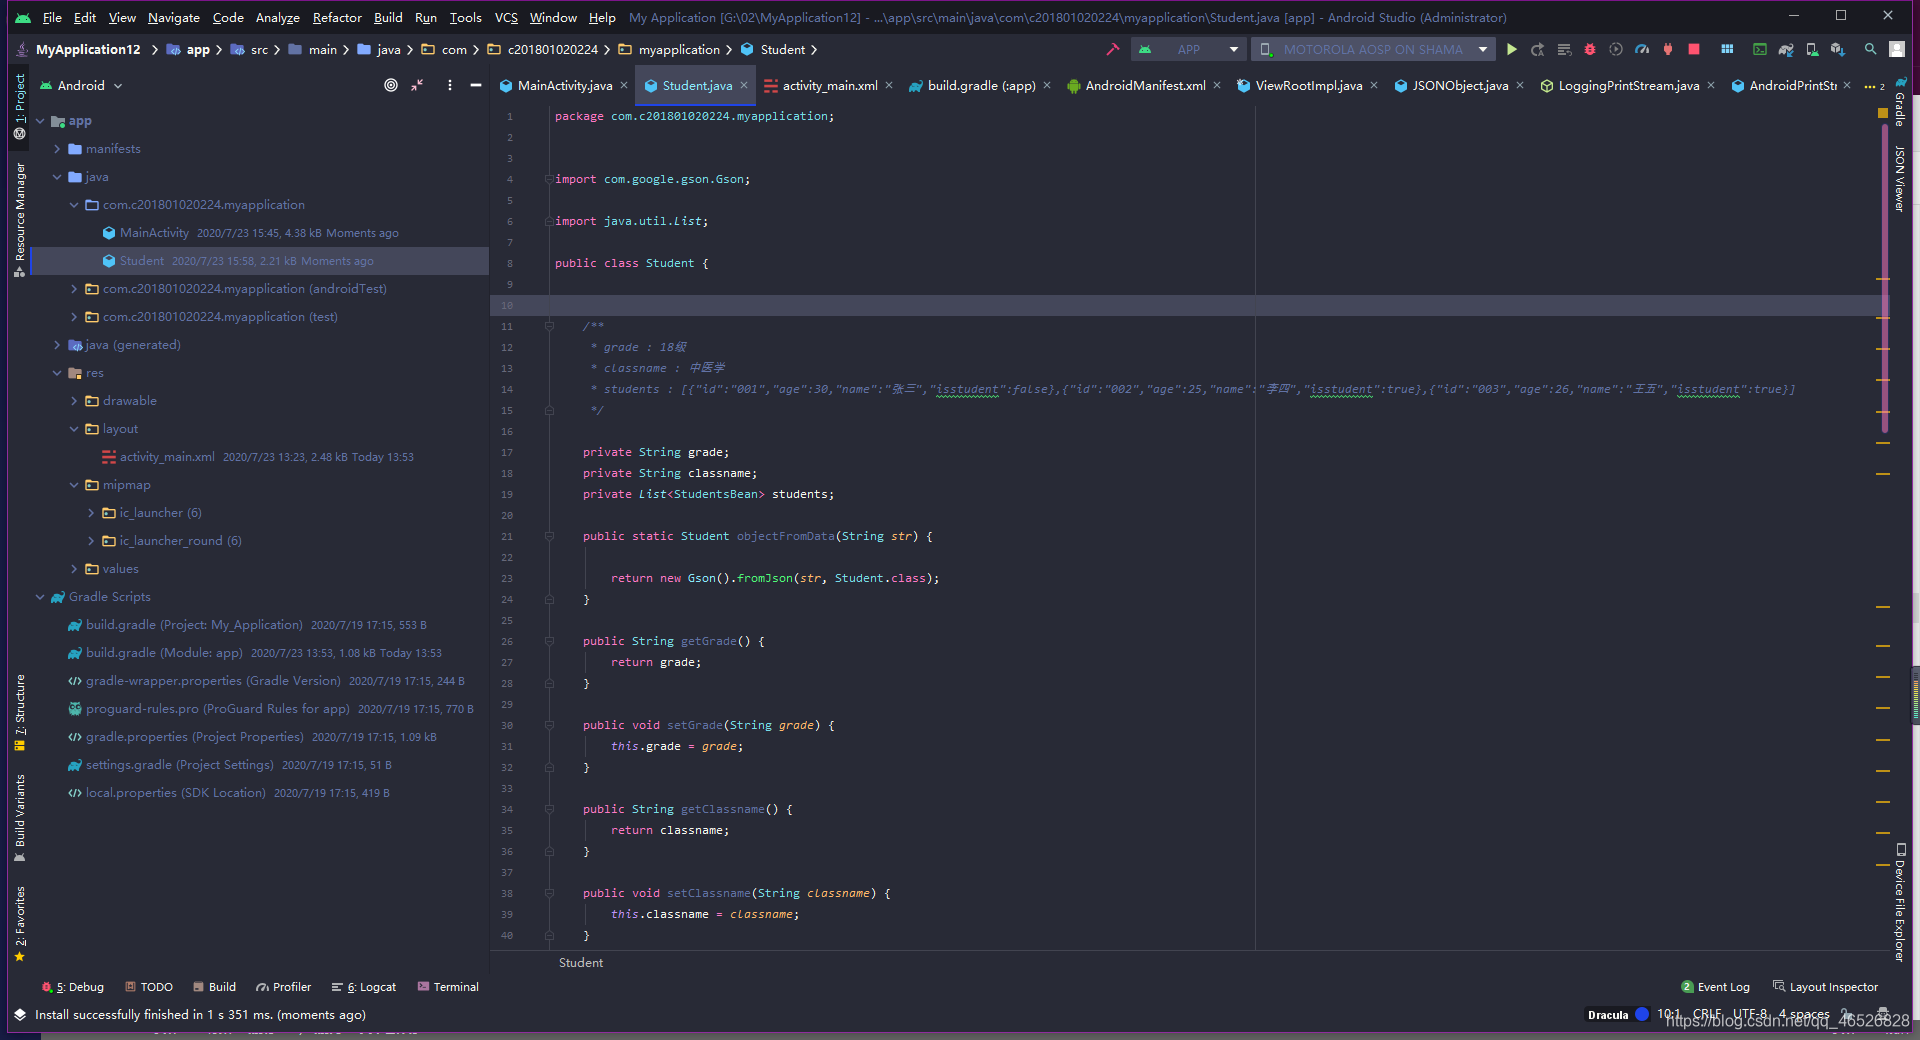
Task: Attach Debugger to Android Process icon
Action: click(1668, 49)
